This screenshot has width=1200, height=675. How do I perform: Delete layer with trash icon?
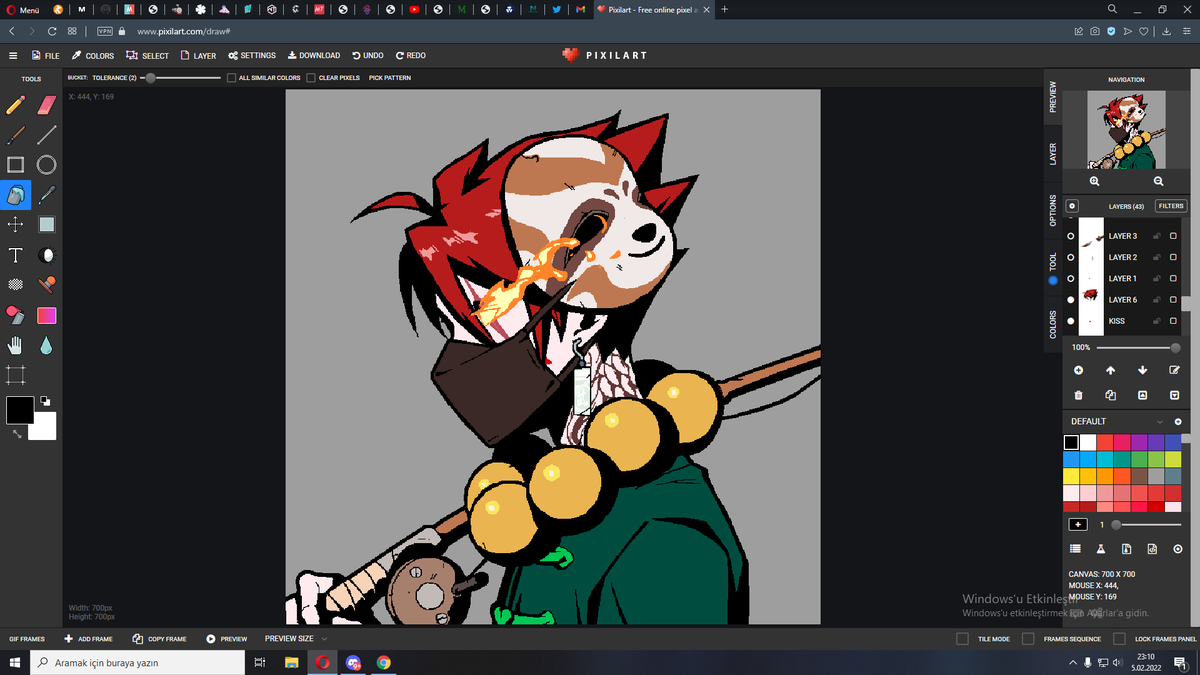pyautogui.click(x=1078, y=395)
